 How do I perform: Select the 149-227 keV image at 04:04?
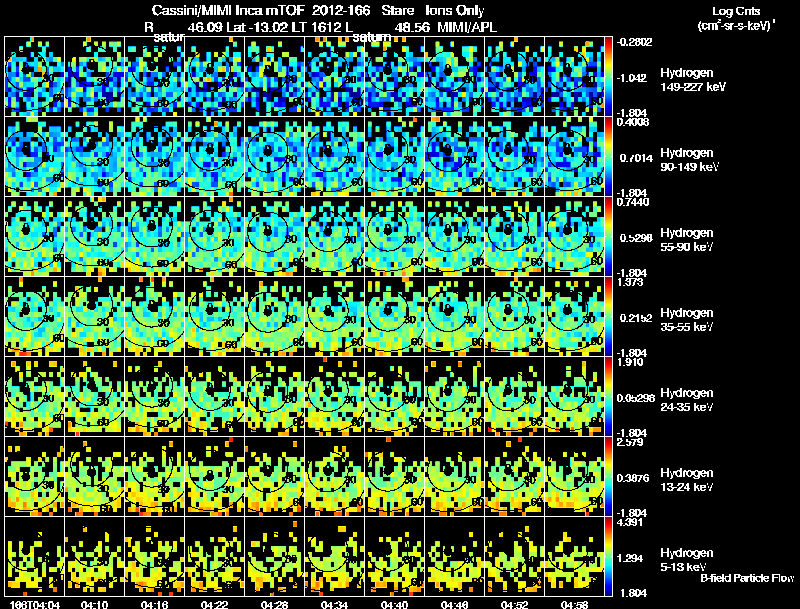[x=35, y=76]
